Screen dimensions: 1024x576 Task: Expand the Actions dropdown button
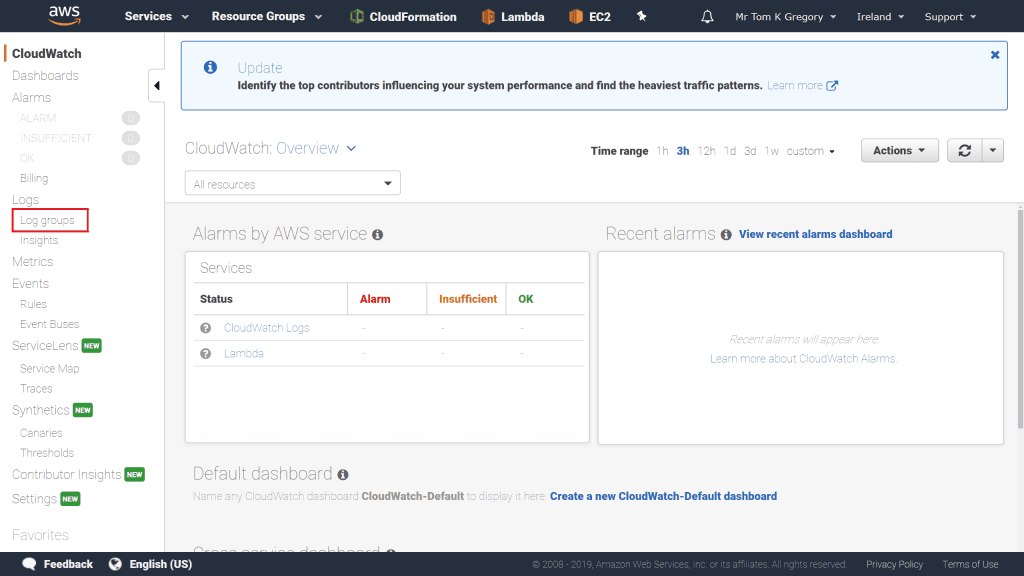[899, 151]
